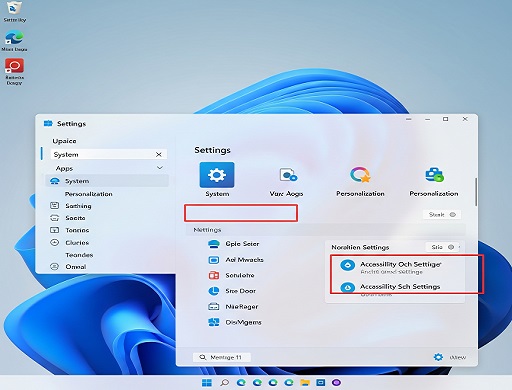
Task: Click the Sathing sidebar icon
Action: pyautogui.click(x=54, y=205)
